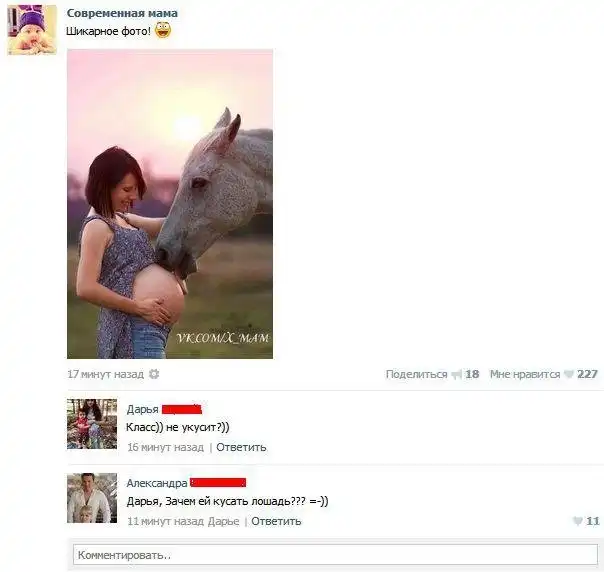Screen dimensions: 604x572
Task: Click the 16 минут назад comment timestamp
Action: [x=165, y=447]
